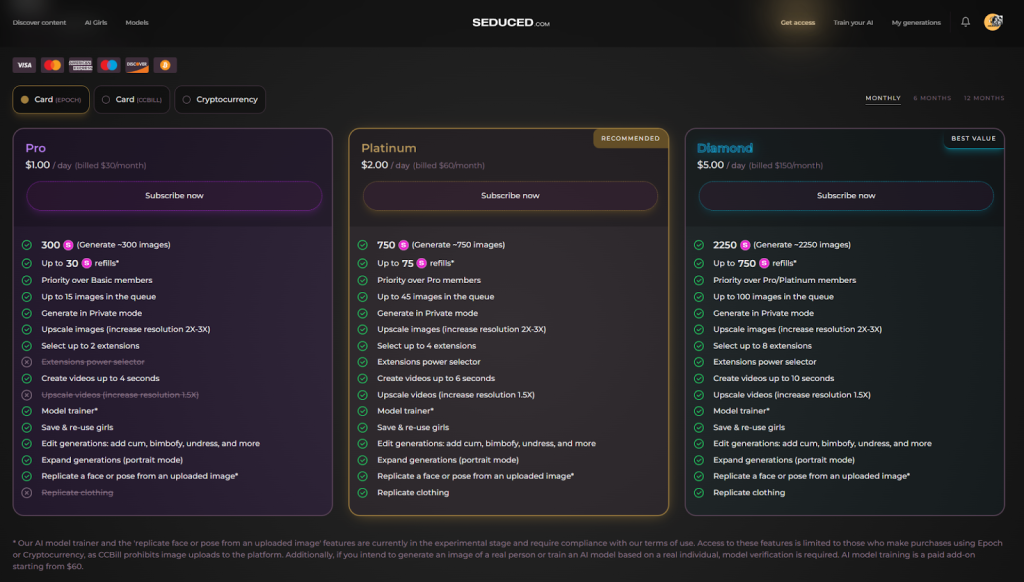The width and height of the screenshot is (1024, 582).
Task: Open Train your AI
Action: 853,22
